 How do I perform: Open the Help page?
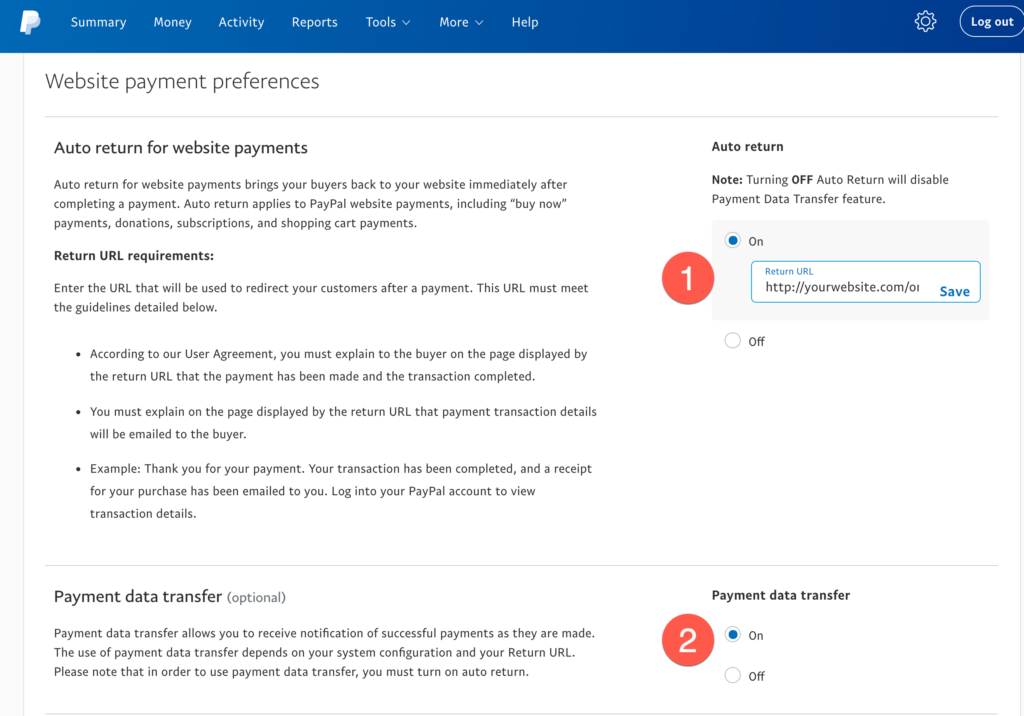click(525, 22)
